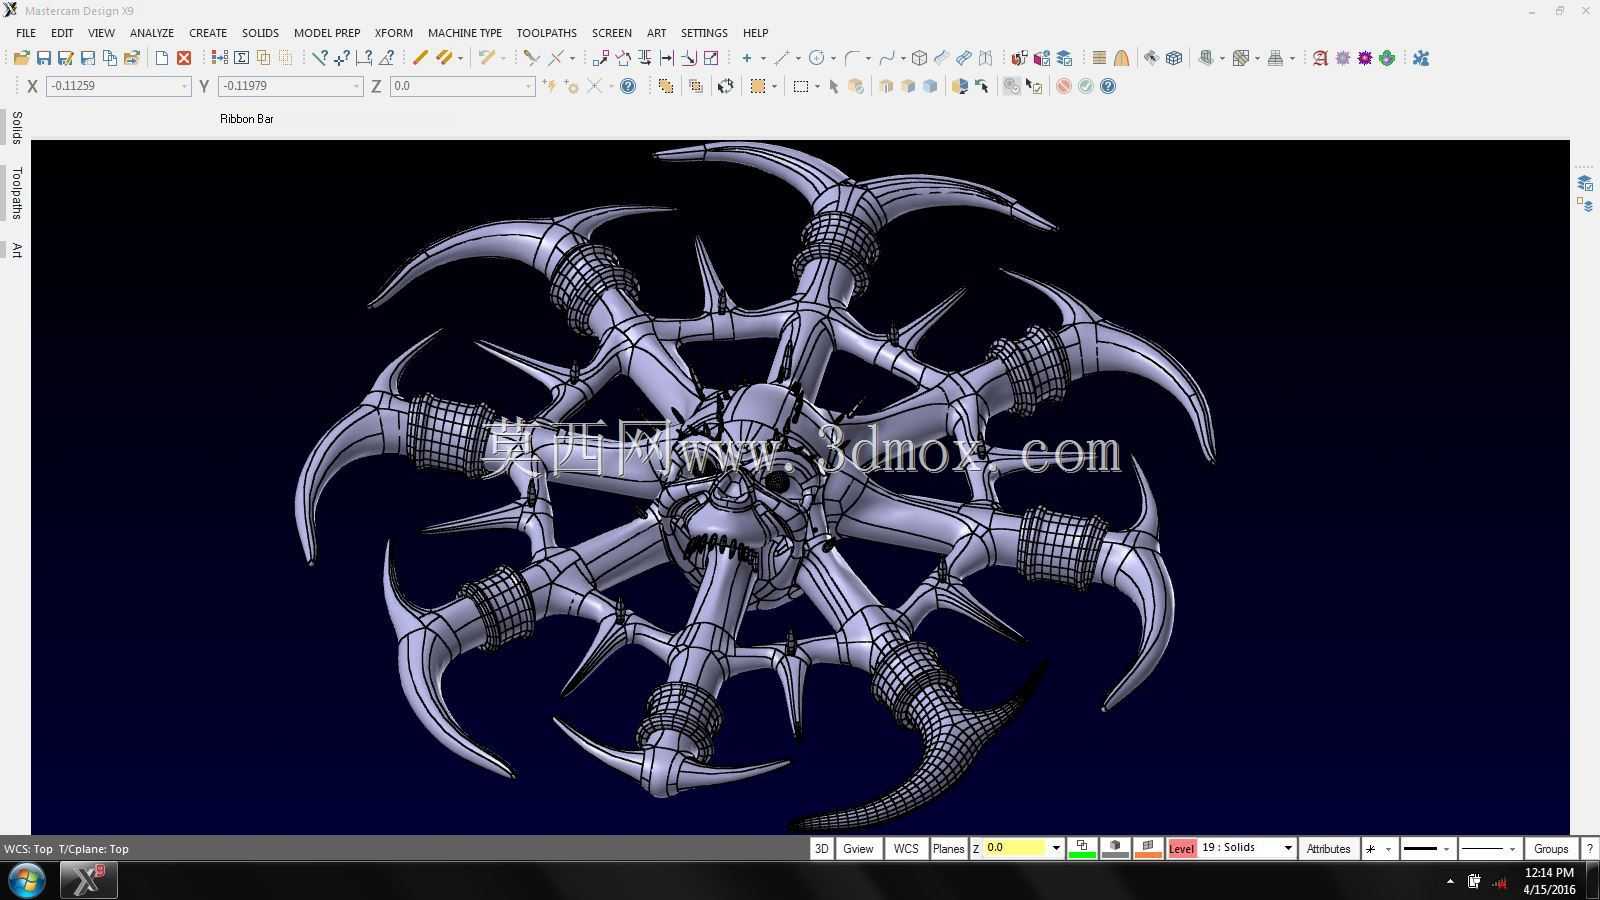Click the Windows Start button
Viewport: 1600px width, 900px height.
[x=26, y=881]
